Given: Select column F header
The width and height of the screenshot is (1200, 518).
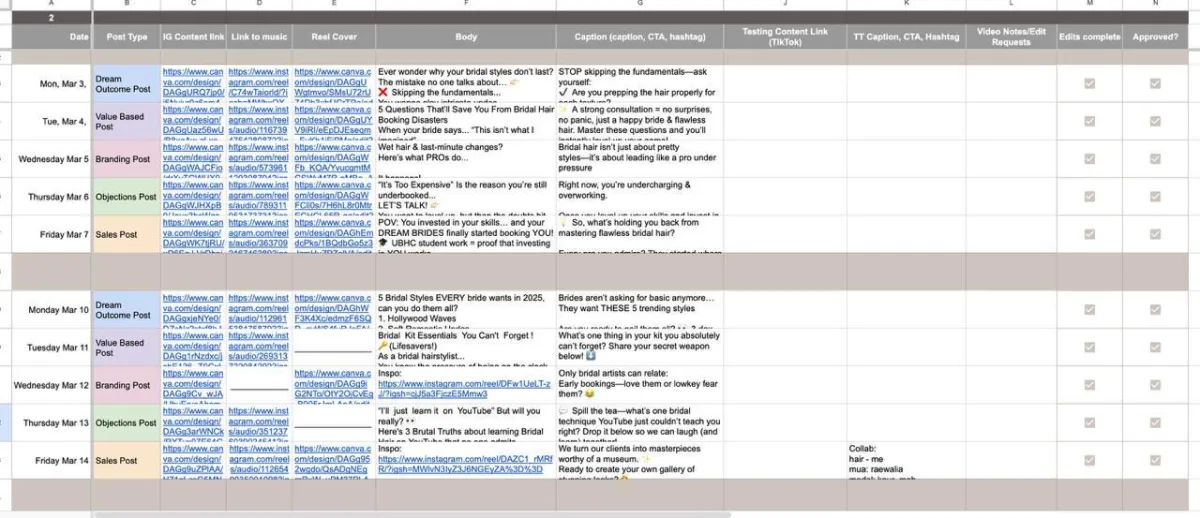Looking at the screenshot, I should 465,4.
